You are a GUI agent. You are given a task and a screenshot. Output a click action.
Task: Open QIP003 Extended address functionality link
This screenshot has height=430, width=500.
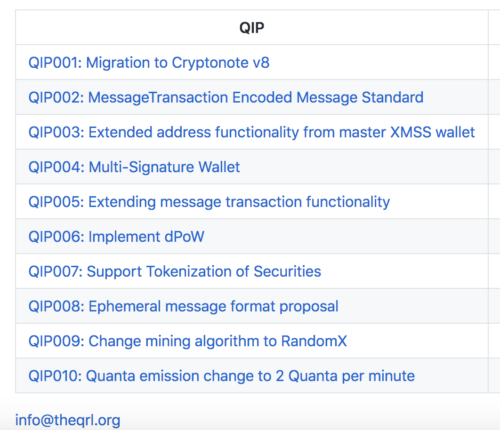(x=251, y=132)
